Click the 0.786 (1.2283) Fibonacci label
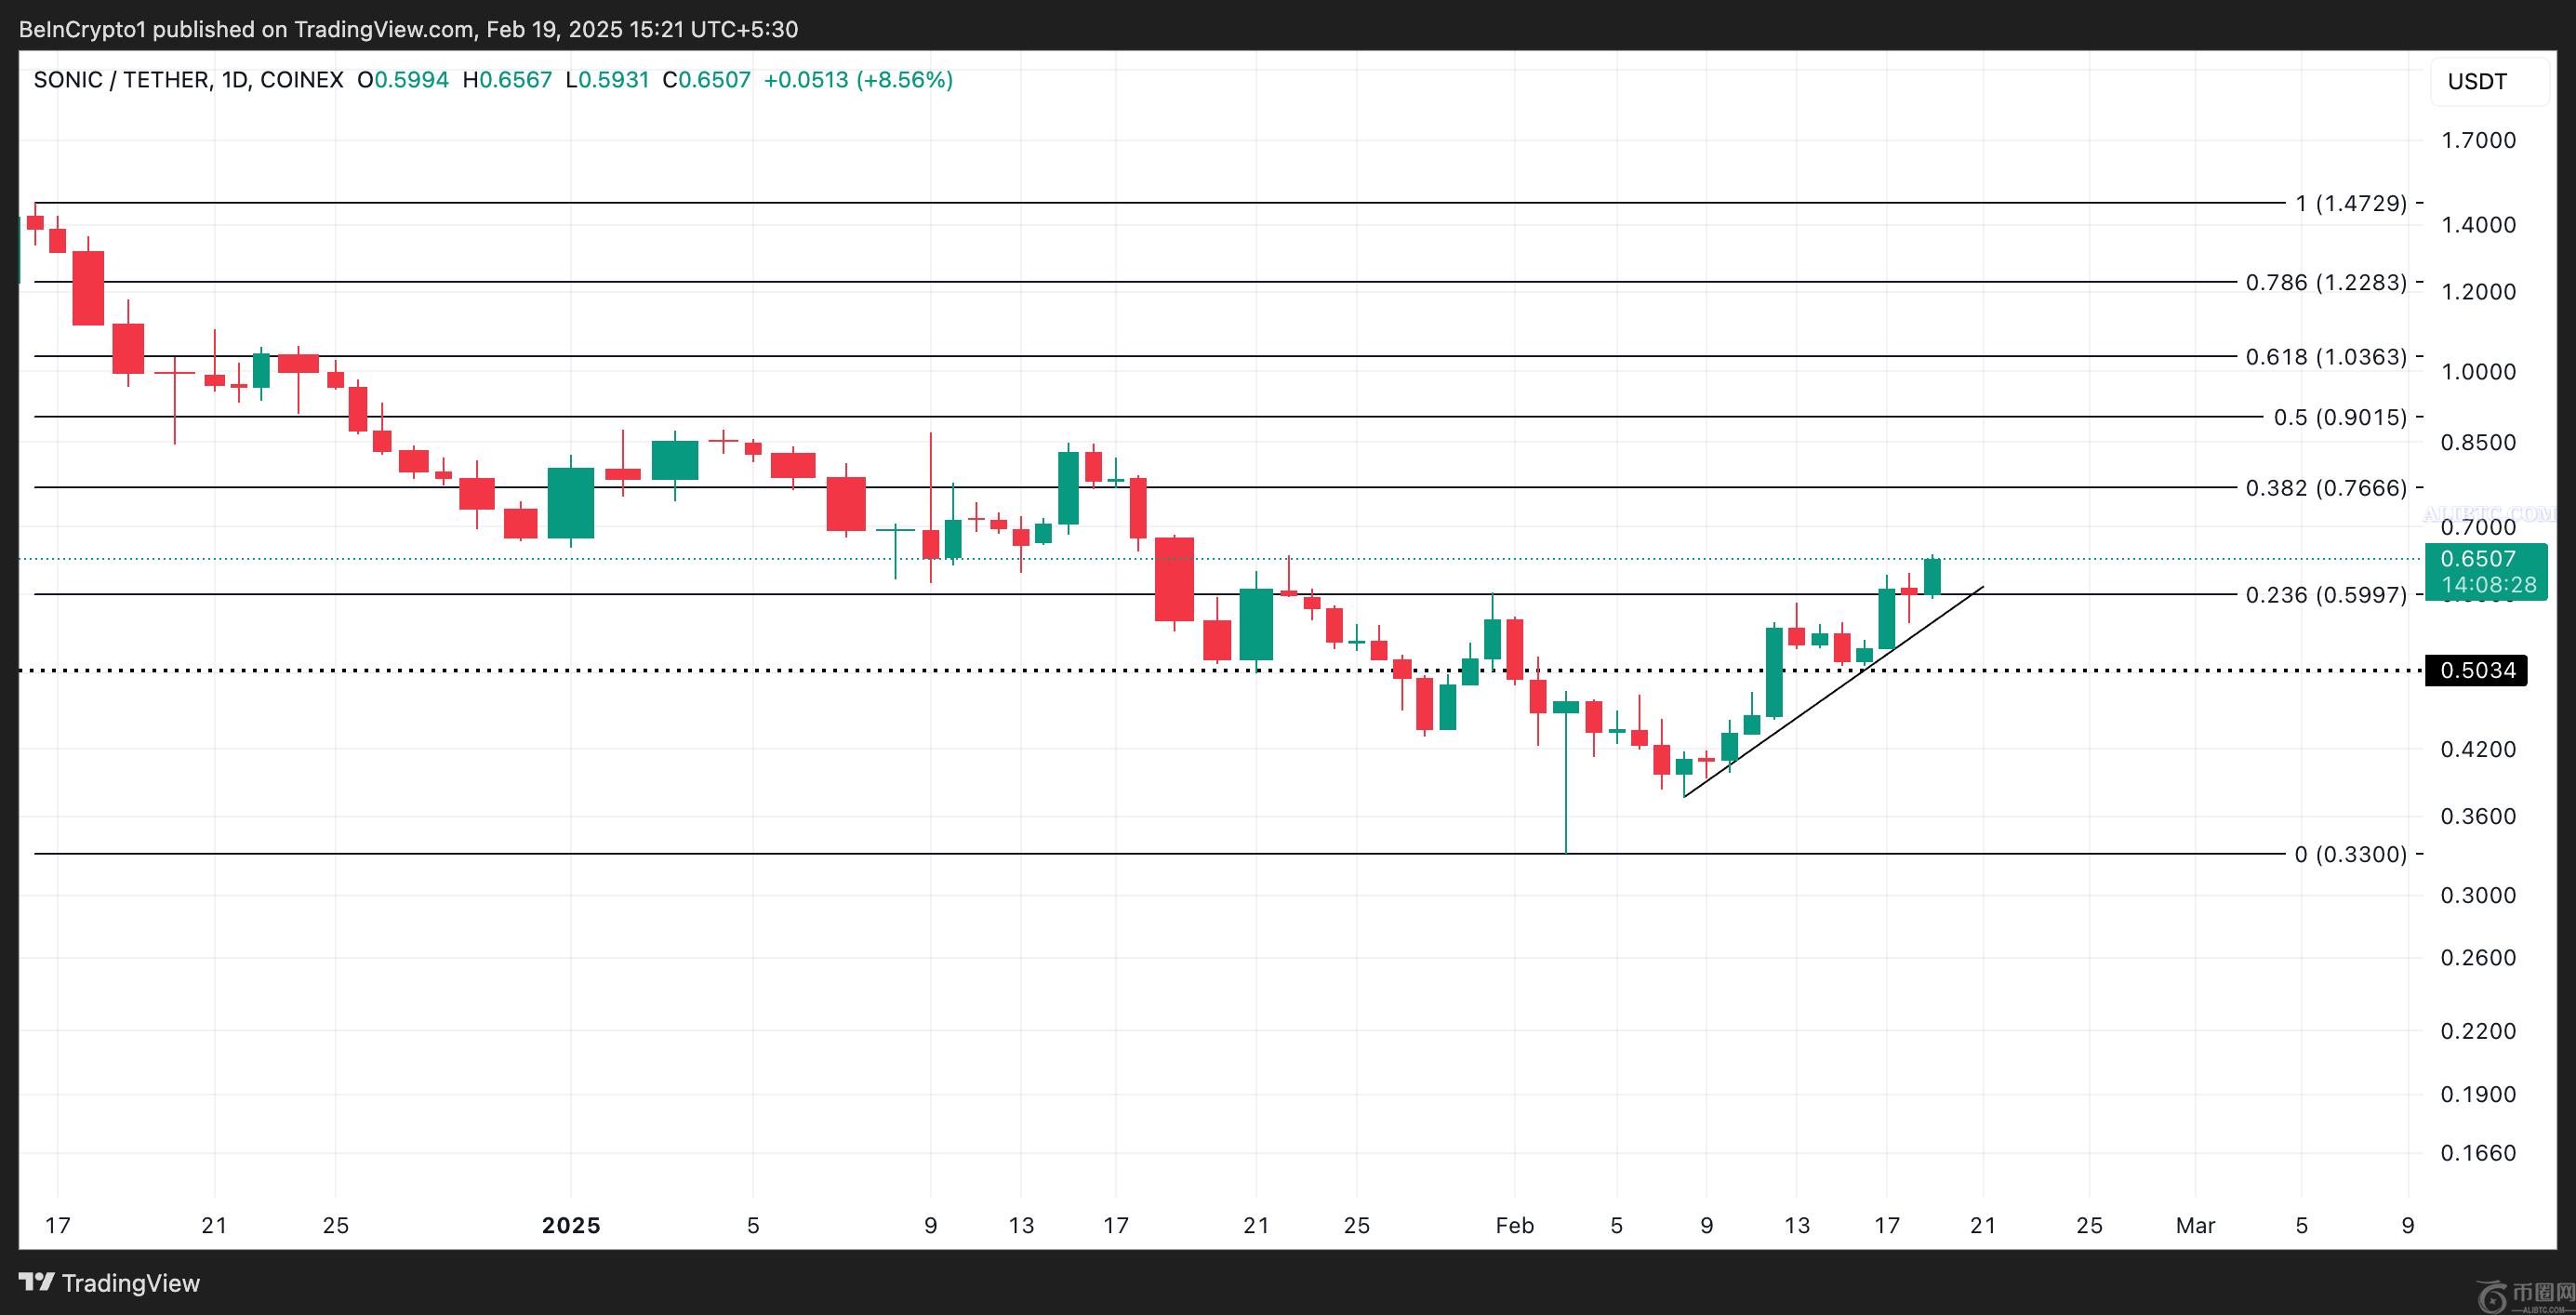This screenshot has width=2576, height=1315. 2325,282
